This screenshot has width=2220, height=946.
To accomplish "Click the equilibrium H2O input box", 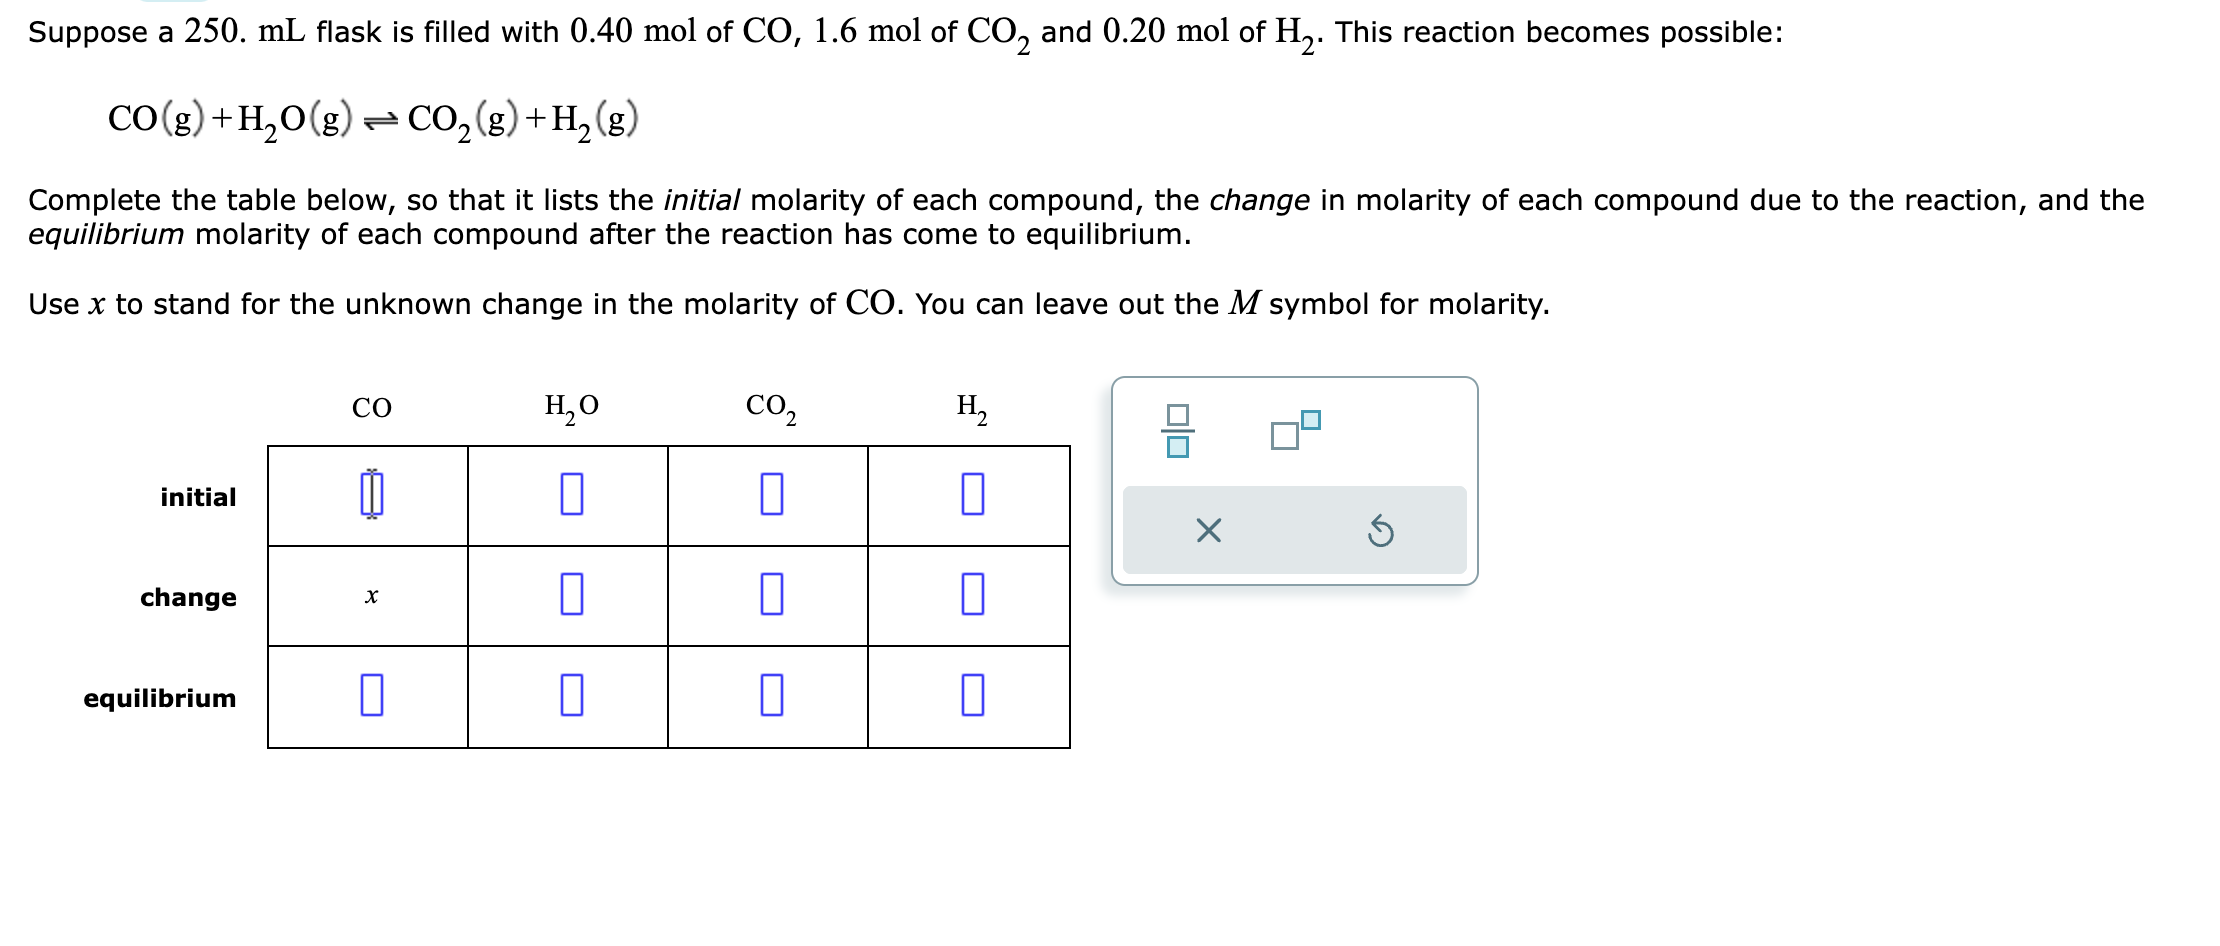I will coord(570,697).
